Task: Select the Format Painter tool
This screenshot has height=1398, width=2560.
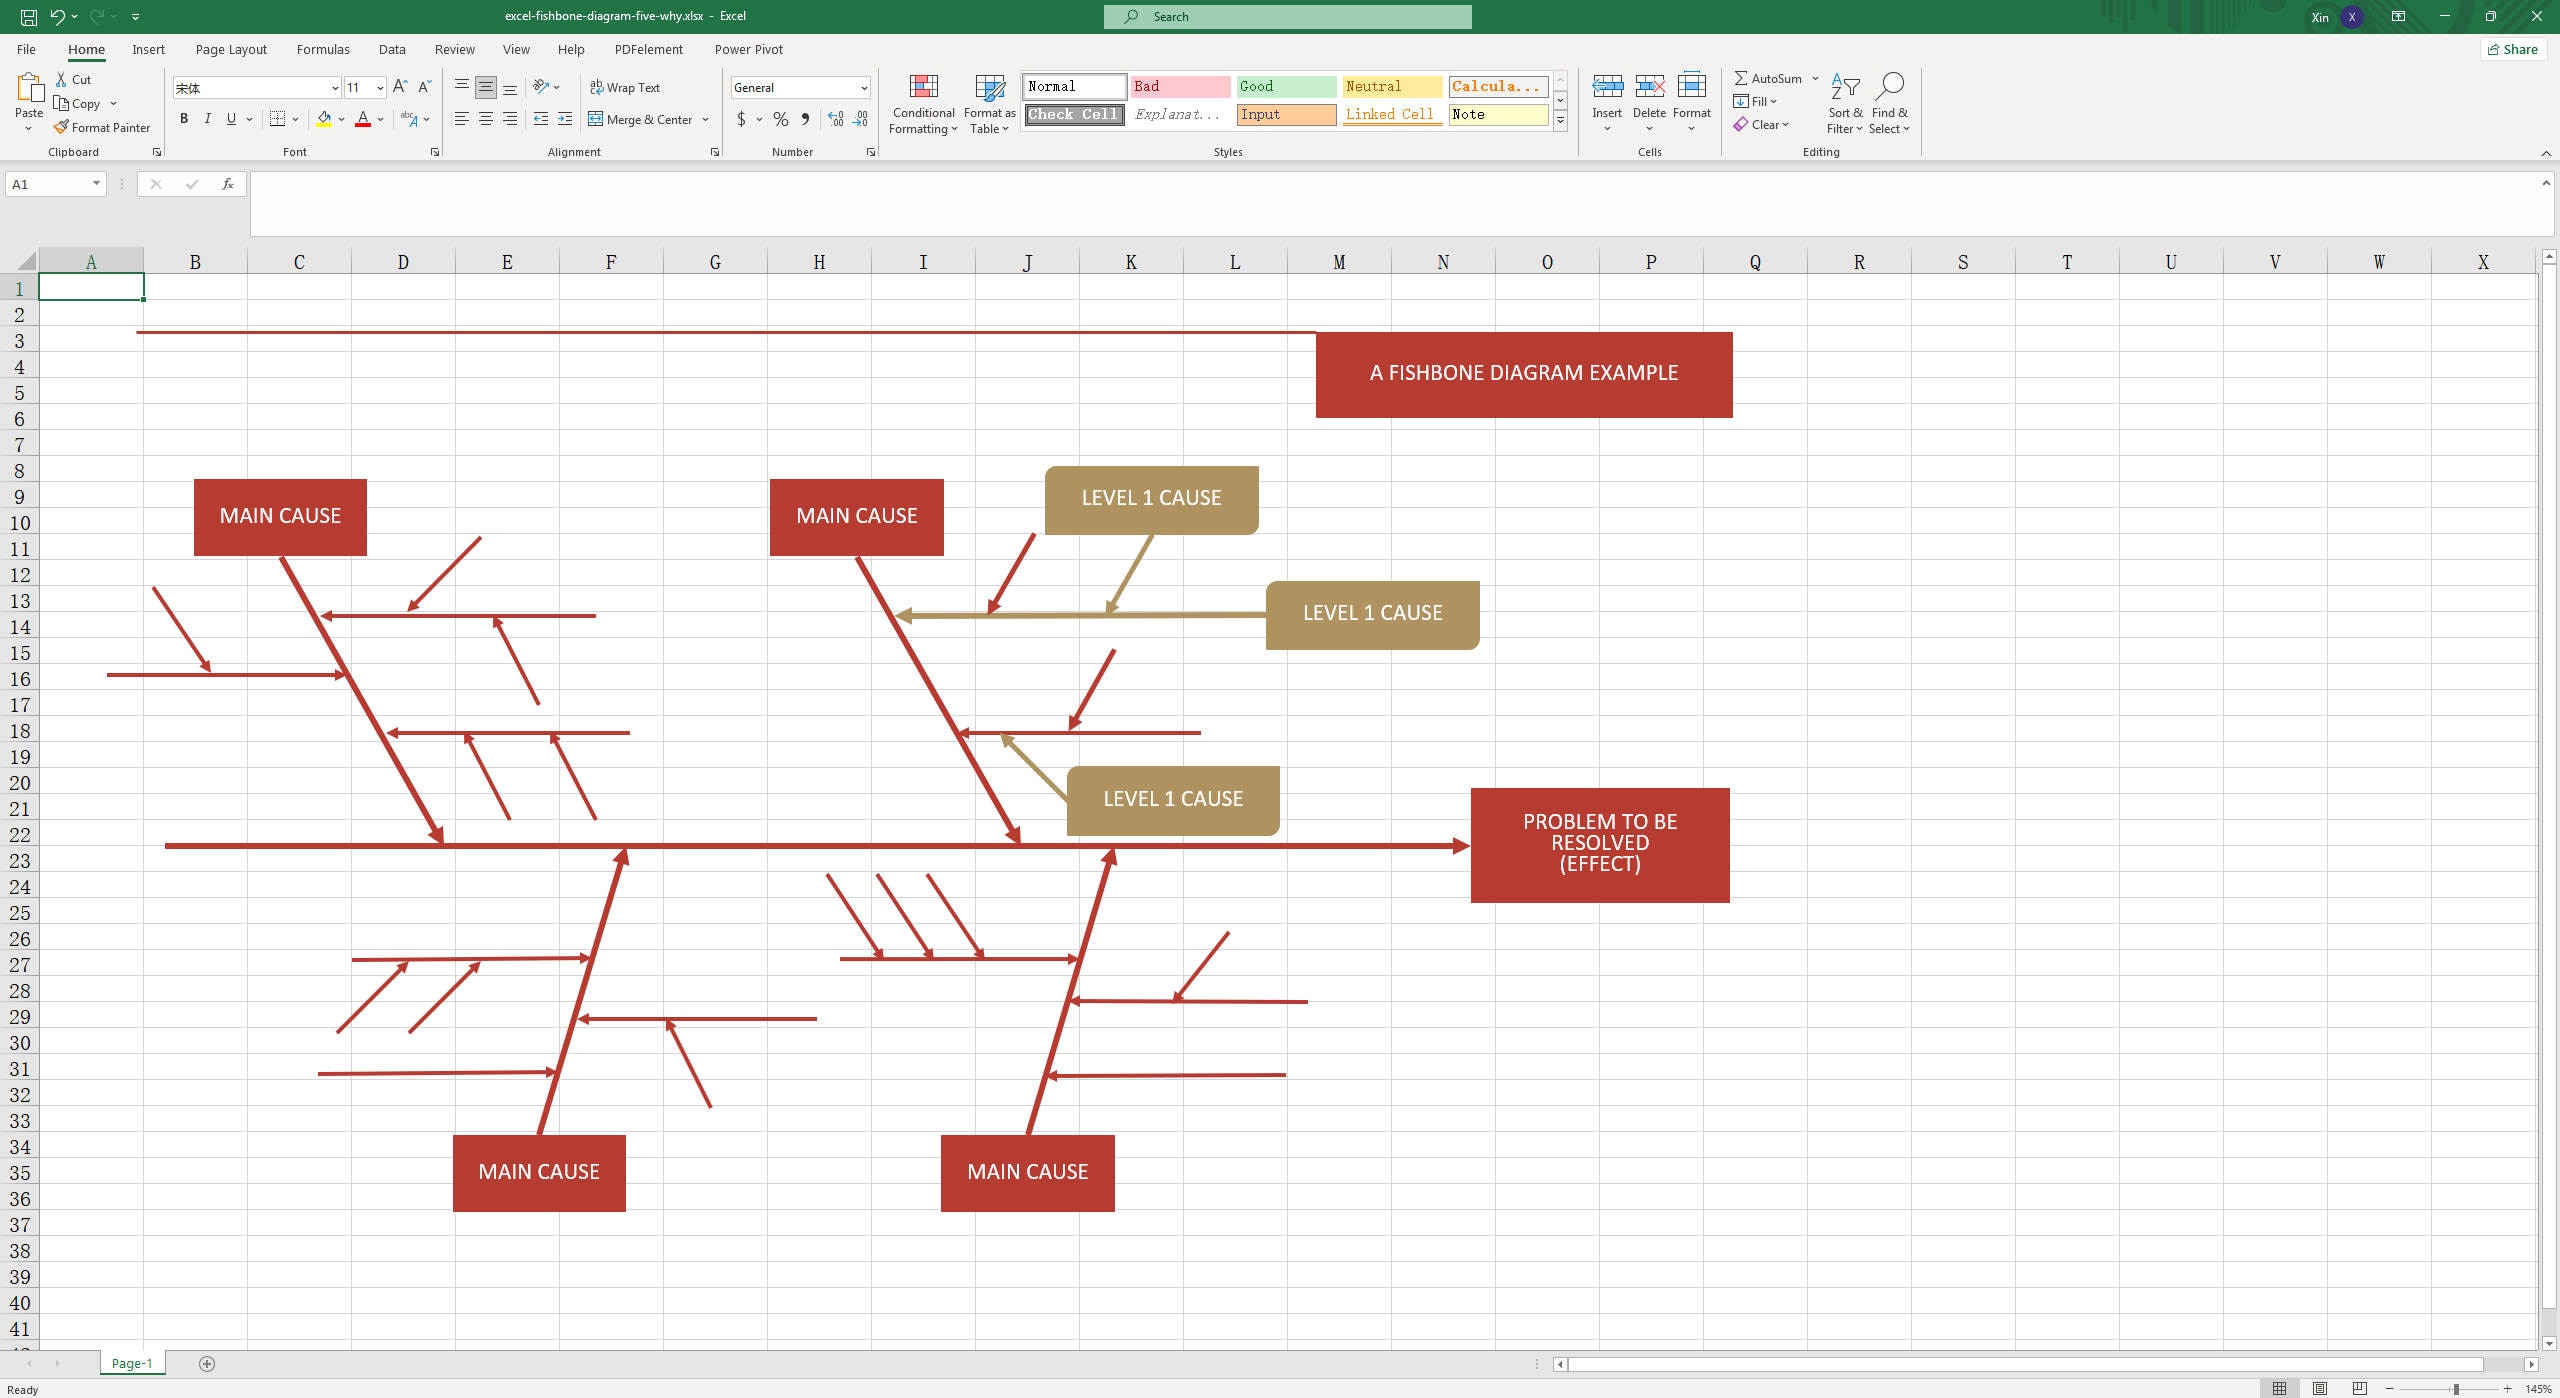Action: [102, 127]
